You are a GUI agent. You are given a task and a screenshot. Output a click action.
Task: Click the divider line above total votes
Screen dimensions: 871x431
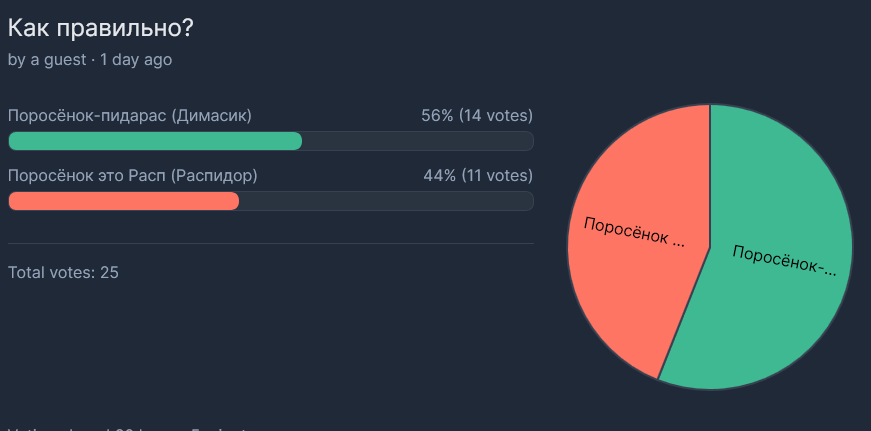(x=271, y=243)
